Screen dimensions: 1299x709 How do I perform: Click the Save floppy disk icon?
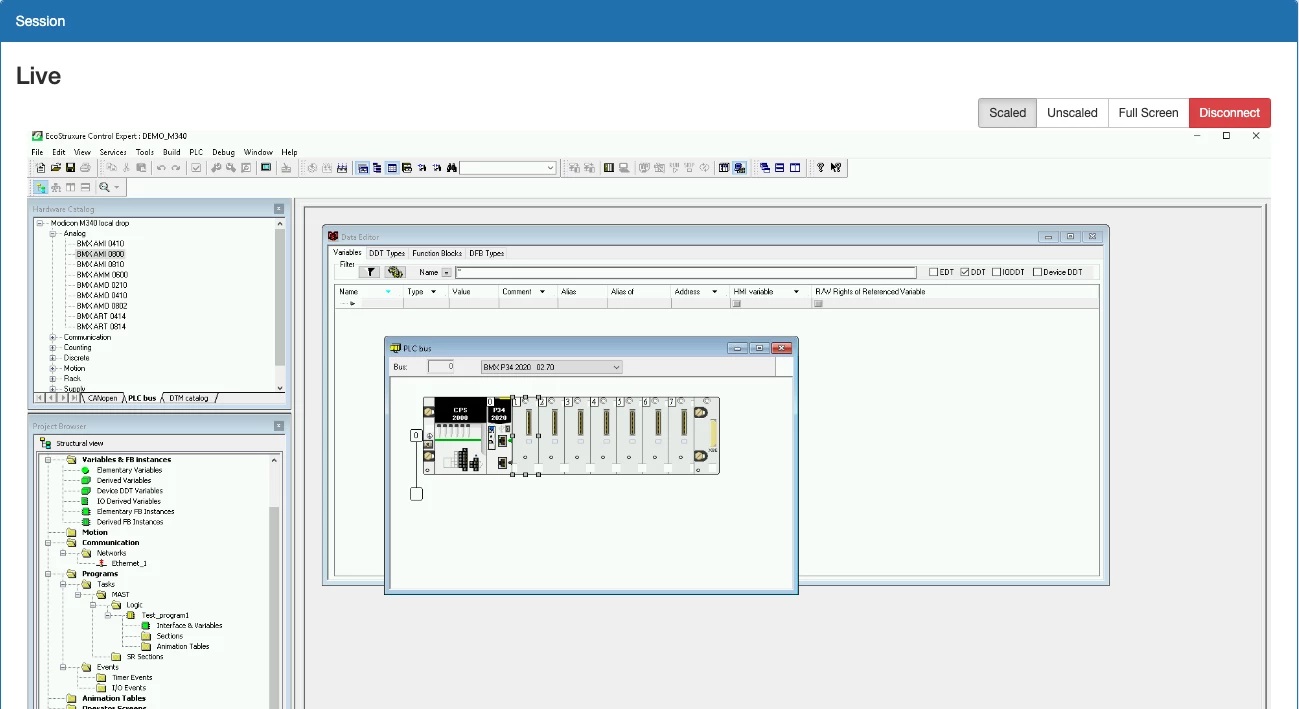[70, 168]
